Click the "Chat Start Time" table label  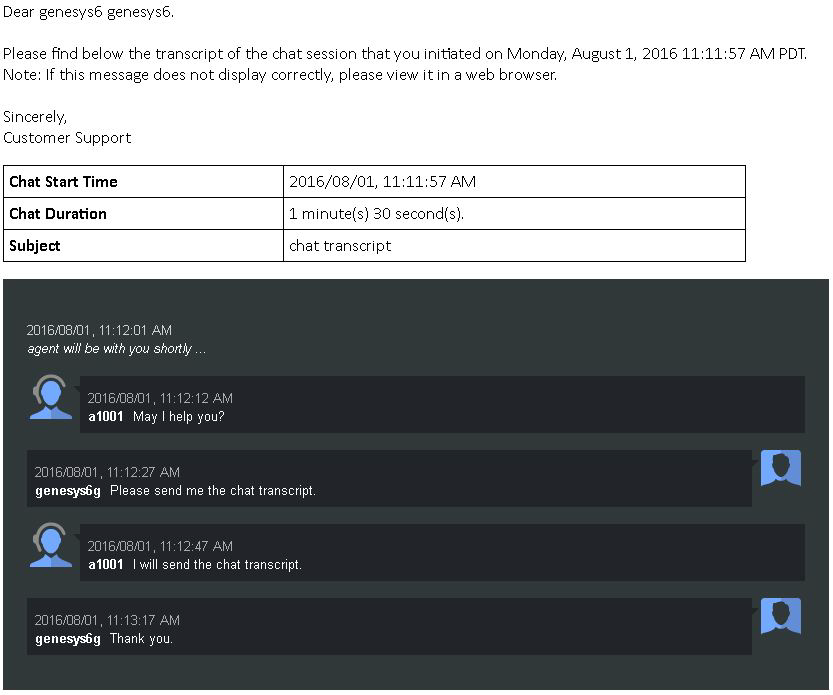tap(64, 182)
